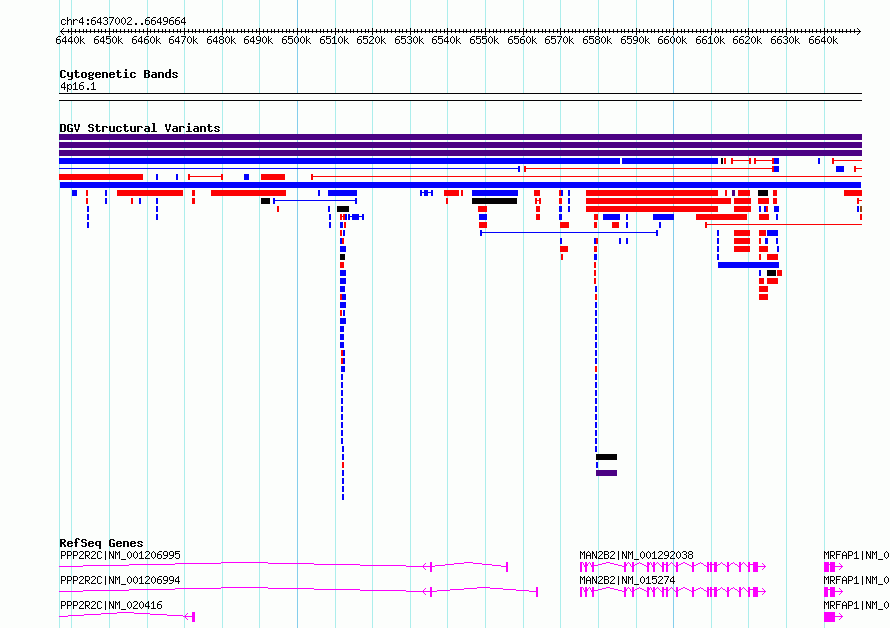Select the 6550k ruler label

[x=484, y=40]
